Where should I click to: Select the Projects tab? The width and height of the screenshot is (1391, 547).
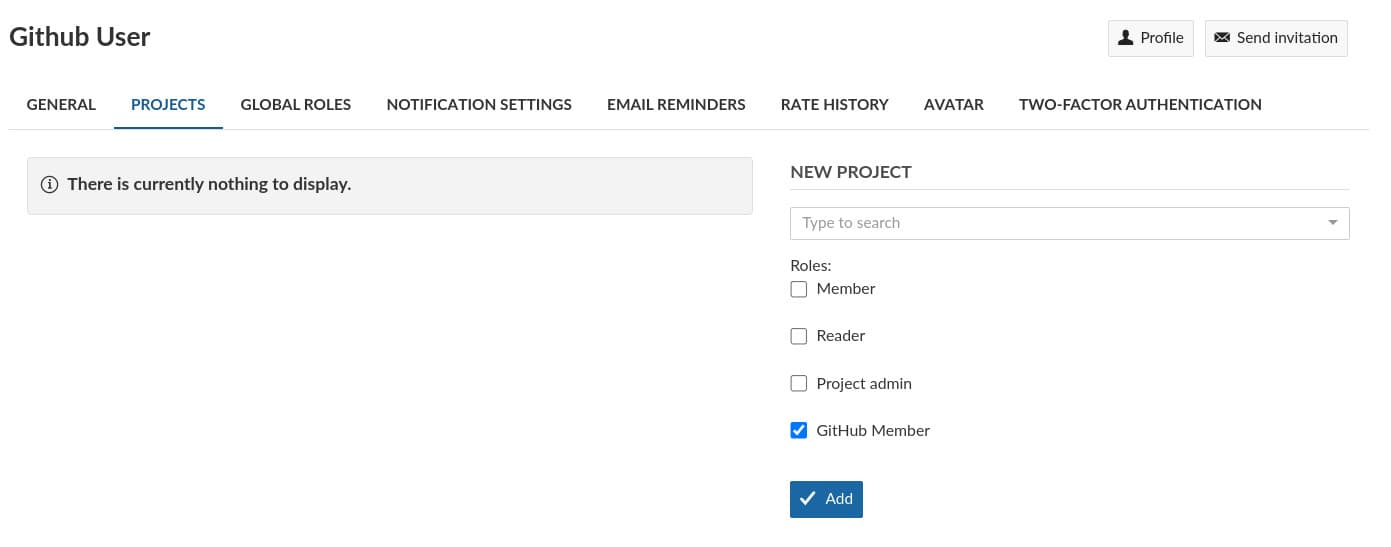168,104
